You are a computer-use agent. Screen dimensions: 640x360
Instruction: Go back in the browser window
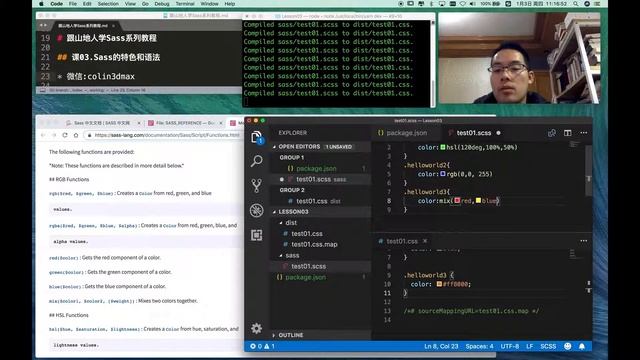(x=43, y=135)
